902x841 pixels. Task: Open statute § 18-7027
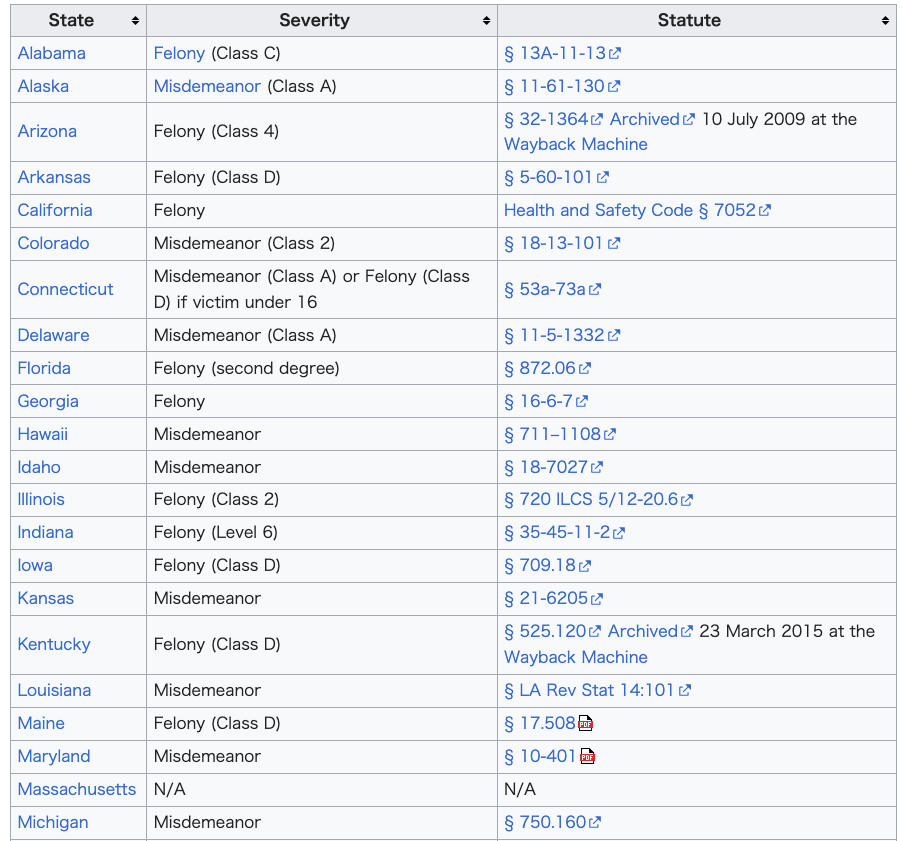tap(546, 467)
